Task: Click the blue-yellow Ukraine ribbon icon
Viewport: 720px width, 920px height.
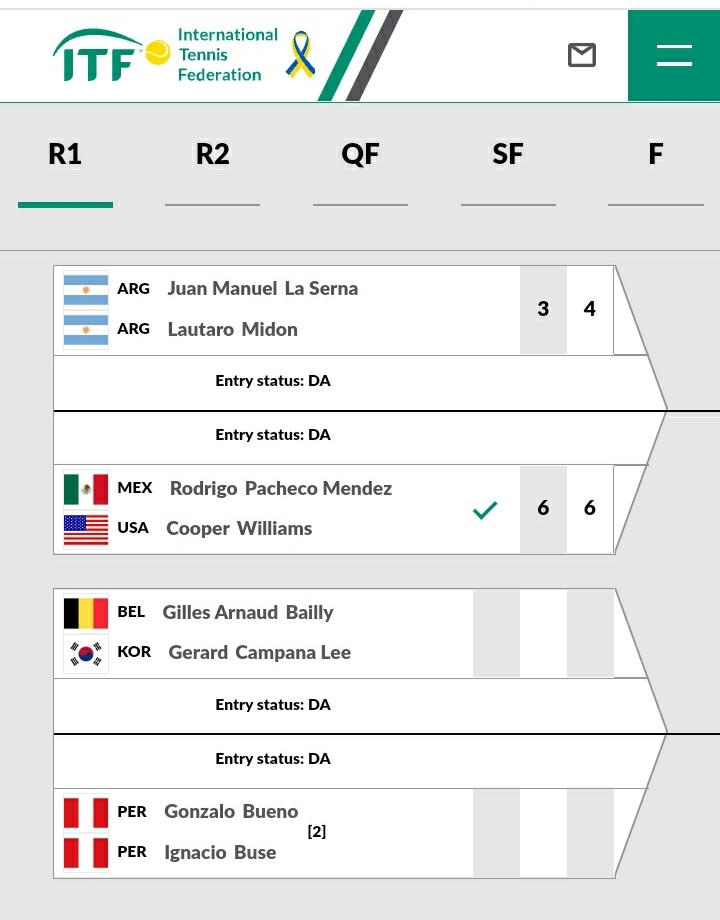Action: (x=299, y=54)
